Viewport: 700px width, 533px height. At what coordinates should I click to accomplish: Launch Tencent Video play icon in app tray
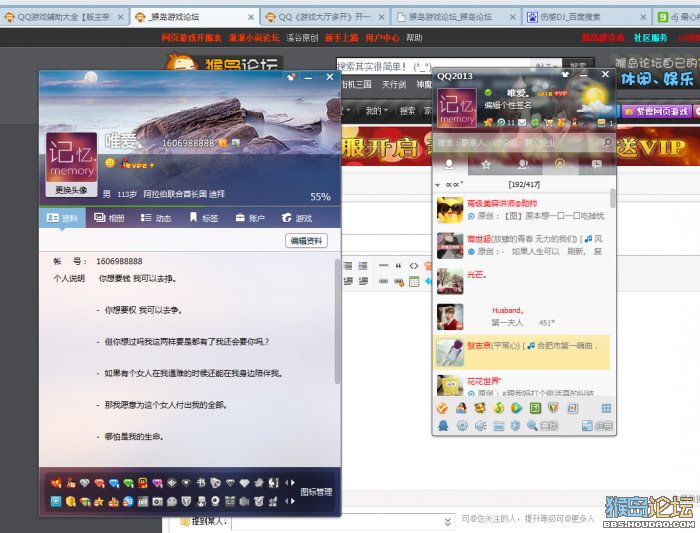(516, 408)
